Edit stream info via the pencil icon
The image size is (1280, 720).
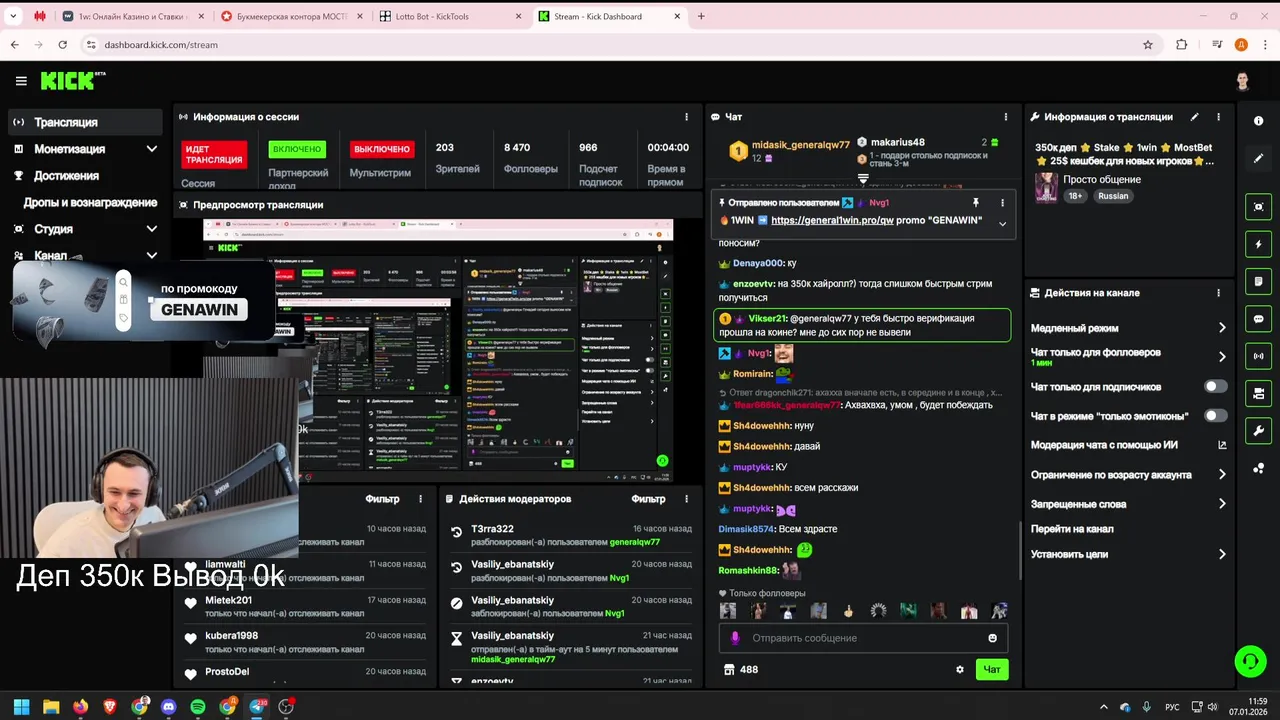pos(1194,117)
